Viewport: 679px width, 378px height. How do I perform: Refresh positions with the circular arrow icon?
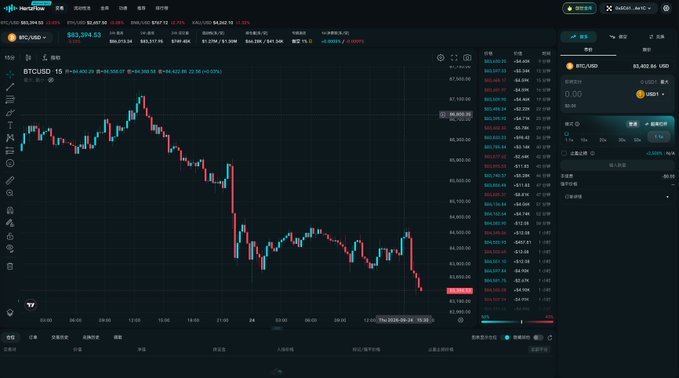(x=550, y=337)
